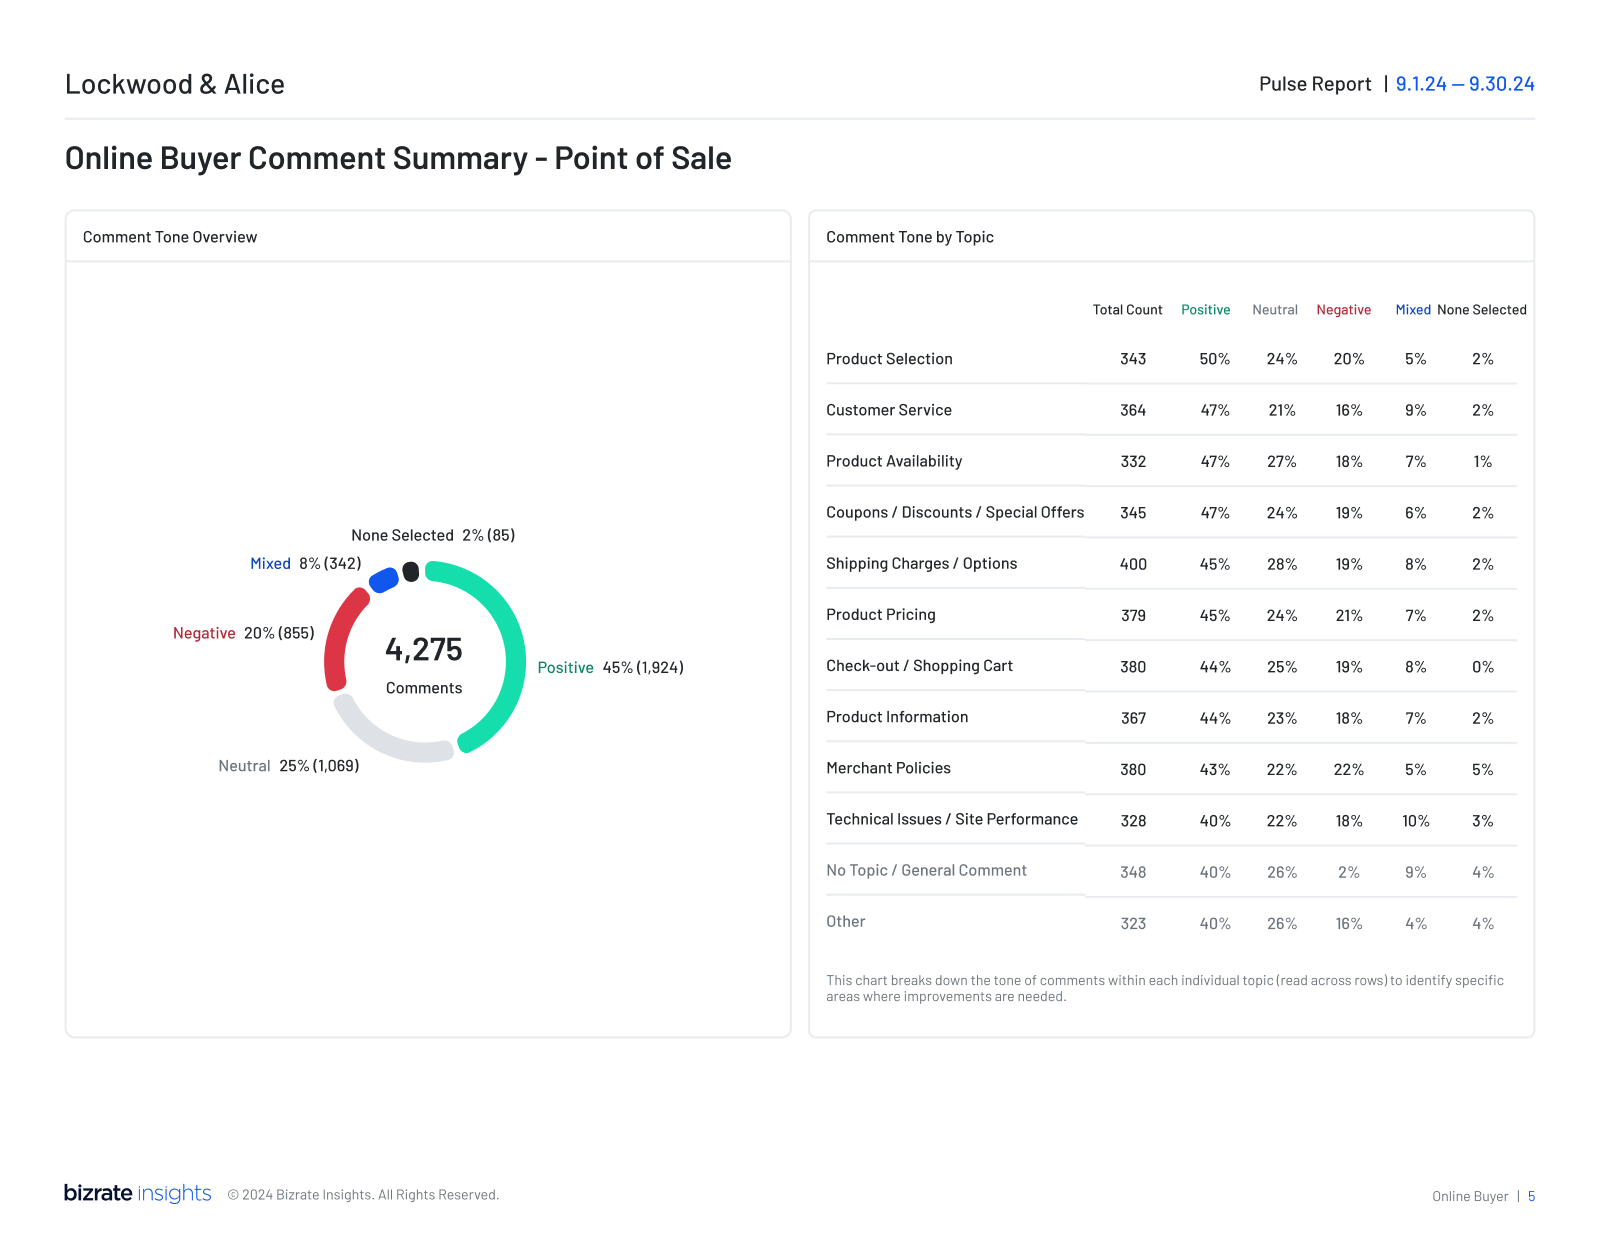This screenshot has width=1600, height=1236.
Task: Select the Technical Issues / Site Performance row
Action: 951,819
